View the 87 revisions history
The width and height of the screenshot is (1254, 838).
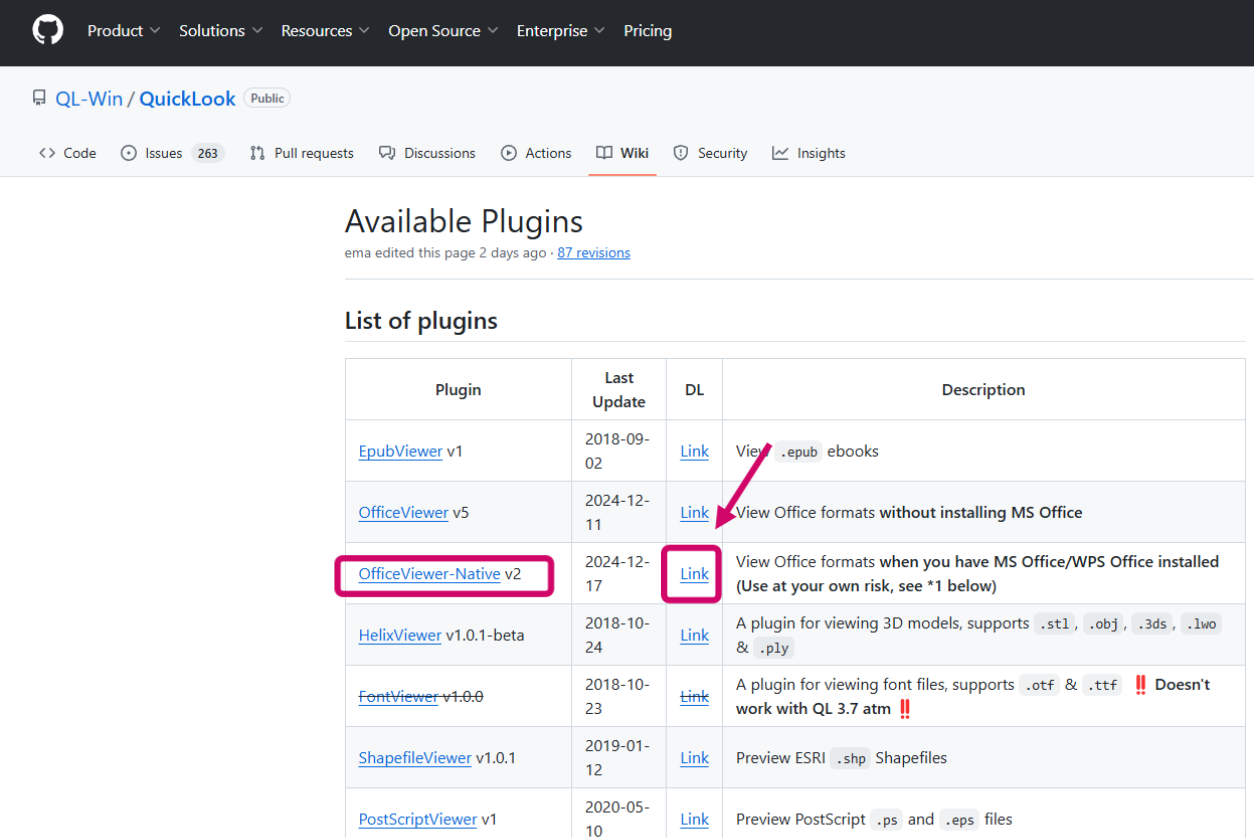tap(594, 253)
